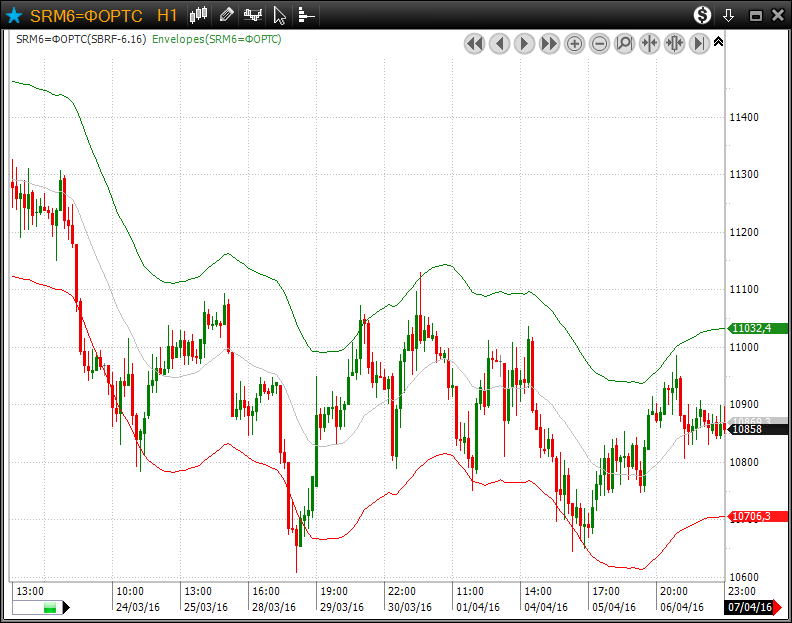The height and width of the screenshot is (623, 792).
Task: Select the pencil drawing tool
Action: [x=227, y=15]
